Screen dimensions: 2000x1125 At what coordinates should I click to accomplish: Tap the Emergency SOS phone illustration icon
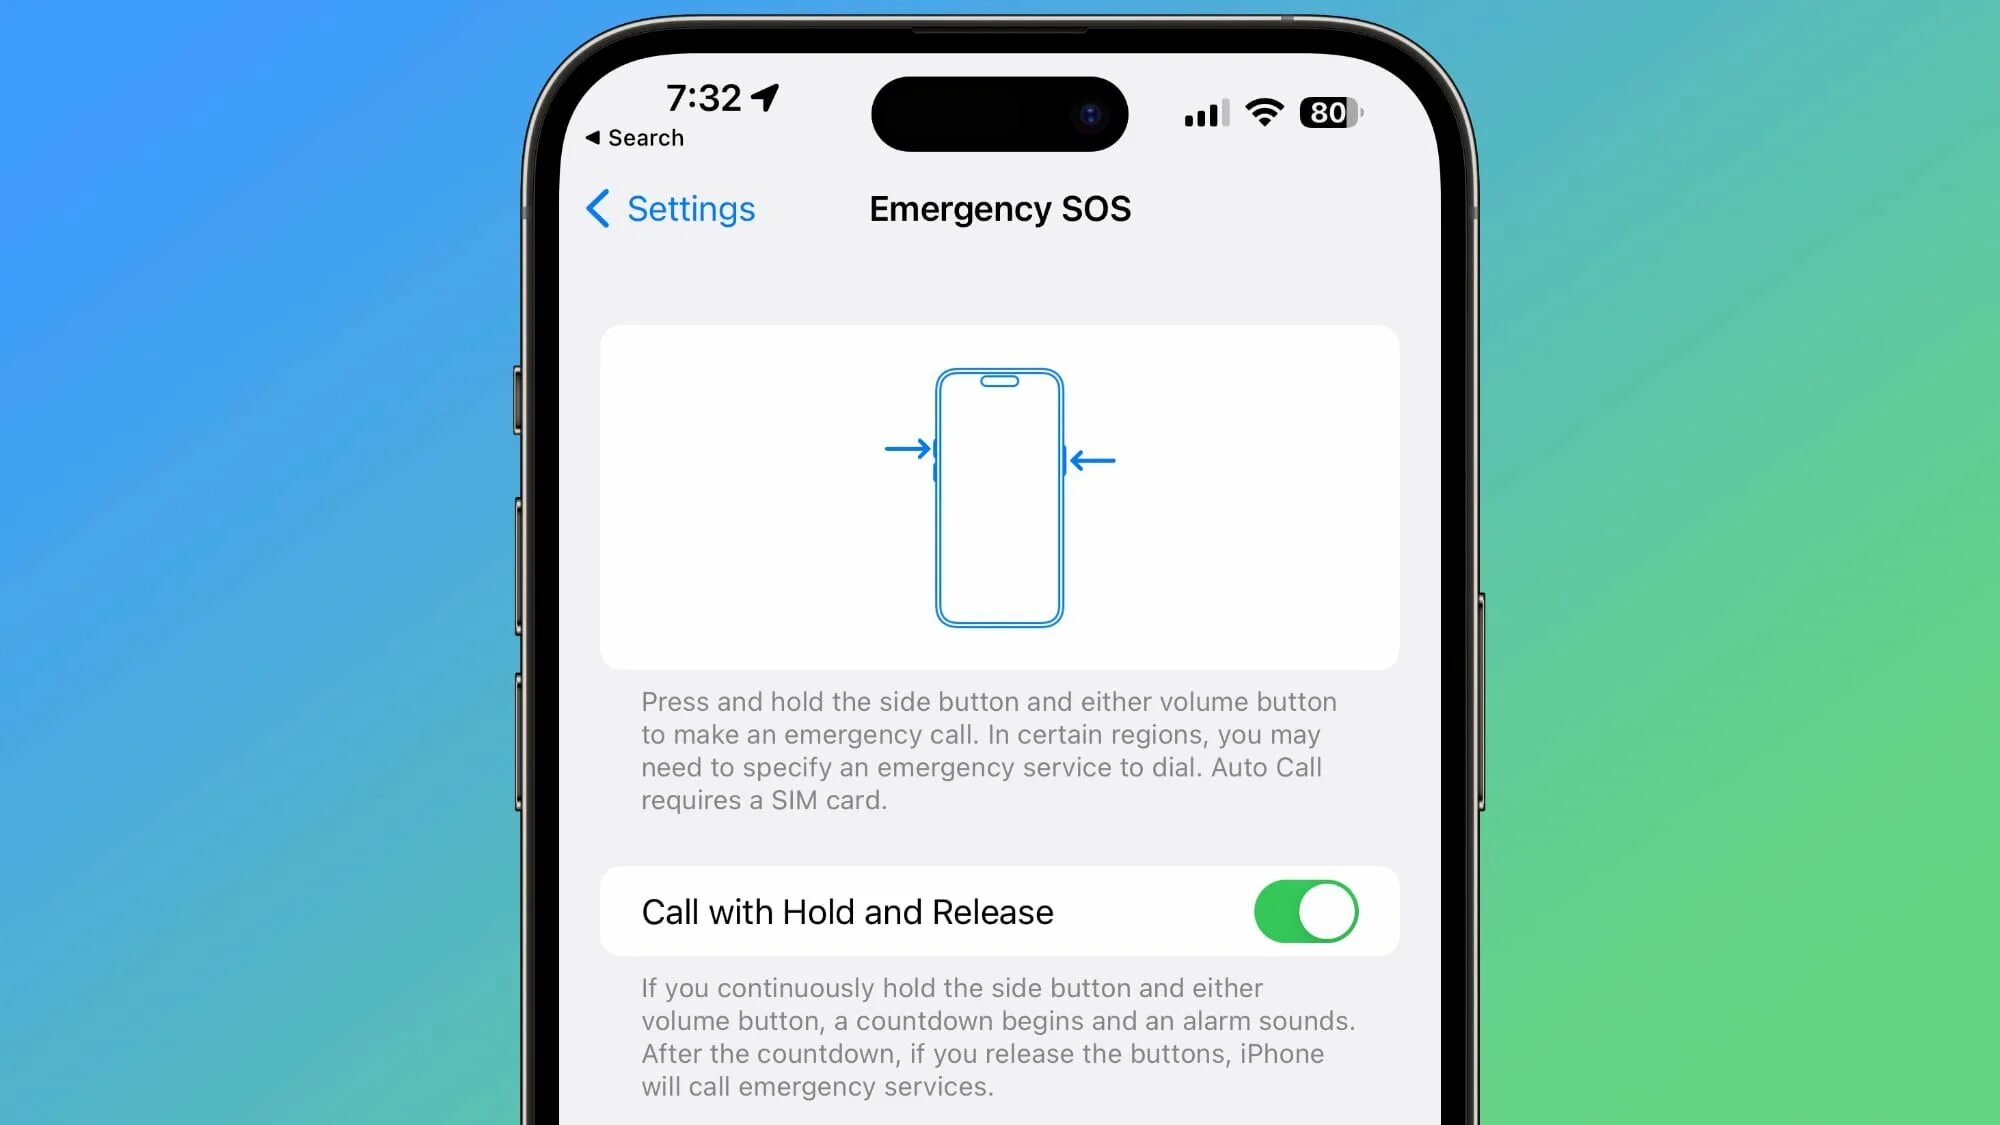(x=999, y=497)
